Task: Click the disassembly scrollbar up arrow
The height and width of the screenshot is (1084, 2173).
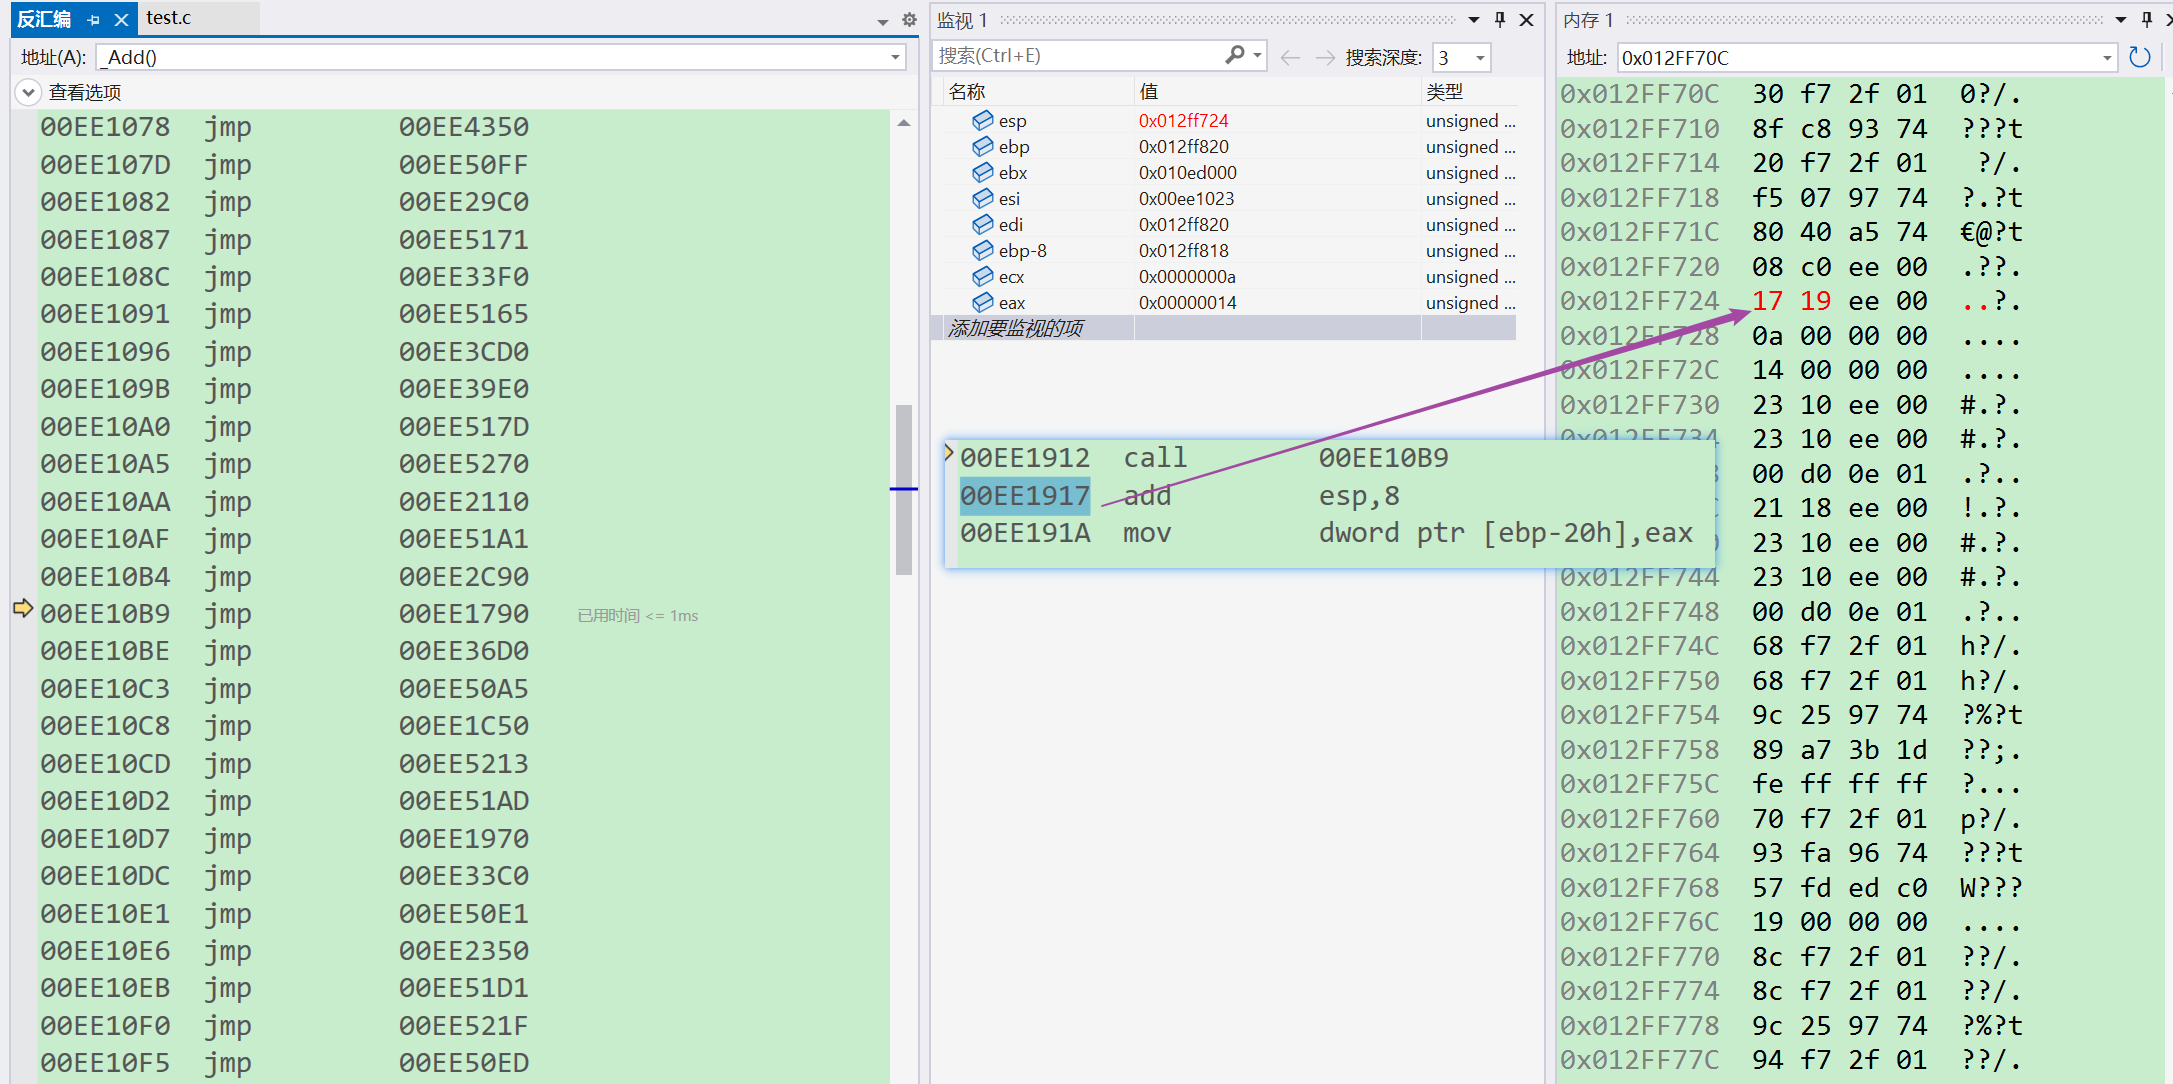Action: pyautogui.click(x=904, y=123)
